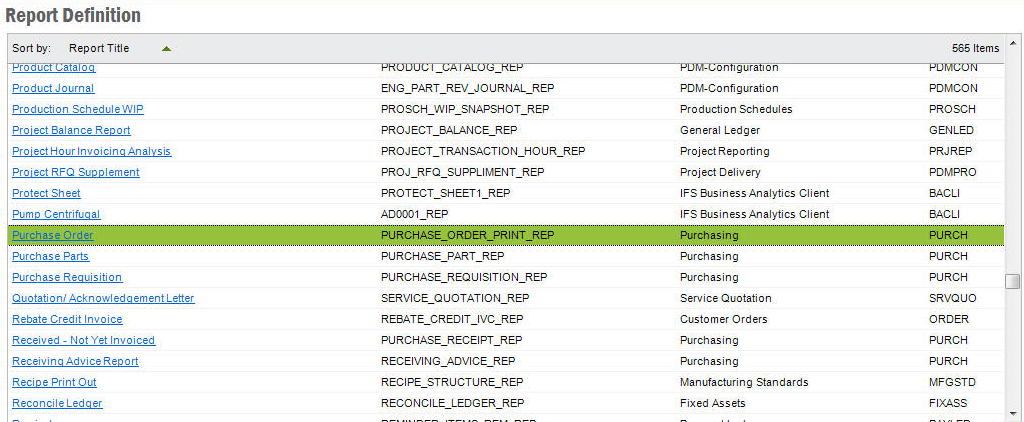The width and height of the screenshot is (1024, 422).
Task: Open the Quotation/ Acknowledgement Letter link
Action: coord(103,298)
